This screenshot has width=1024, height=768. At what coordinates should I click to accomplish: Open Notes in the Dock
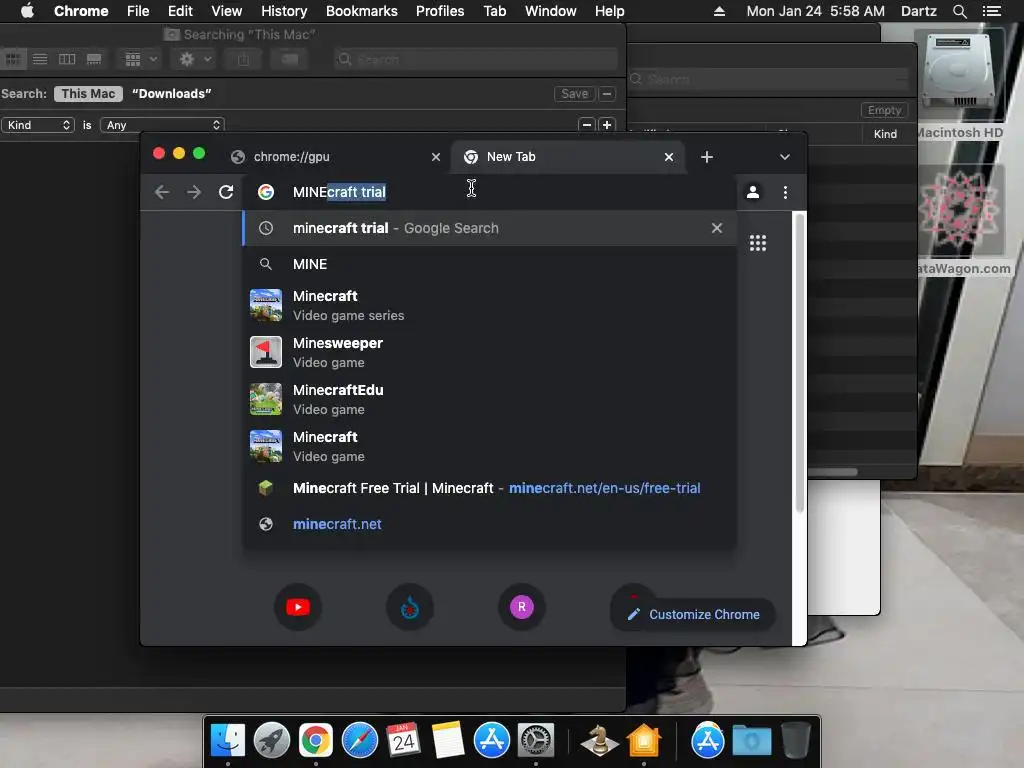point(447,741)
